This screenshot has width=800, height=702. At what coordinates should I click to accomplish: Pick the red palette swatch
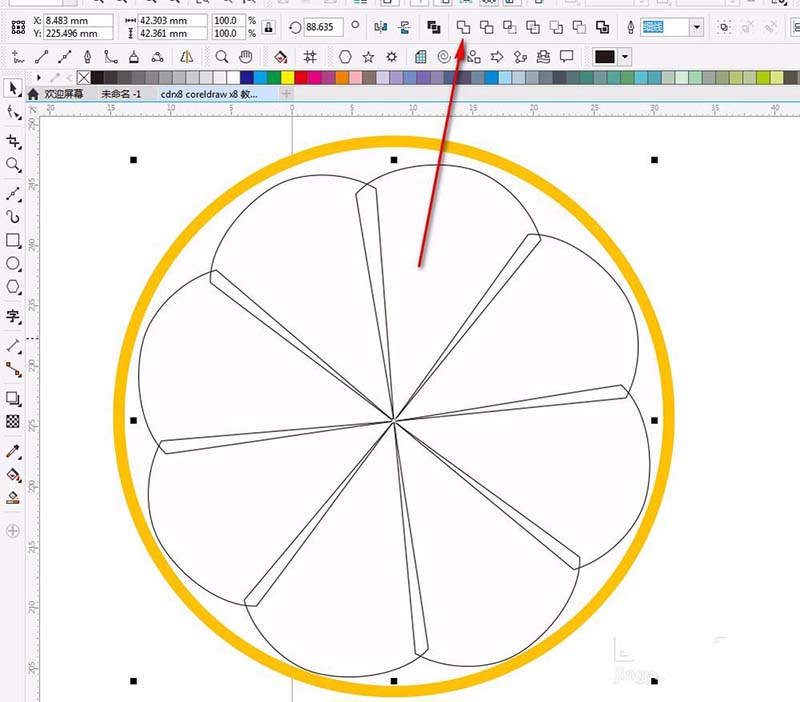tap(301, 78)
